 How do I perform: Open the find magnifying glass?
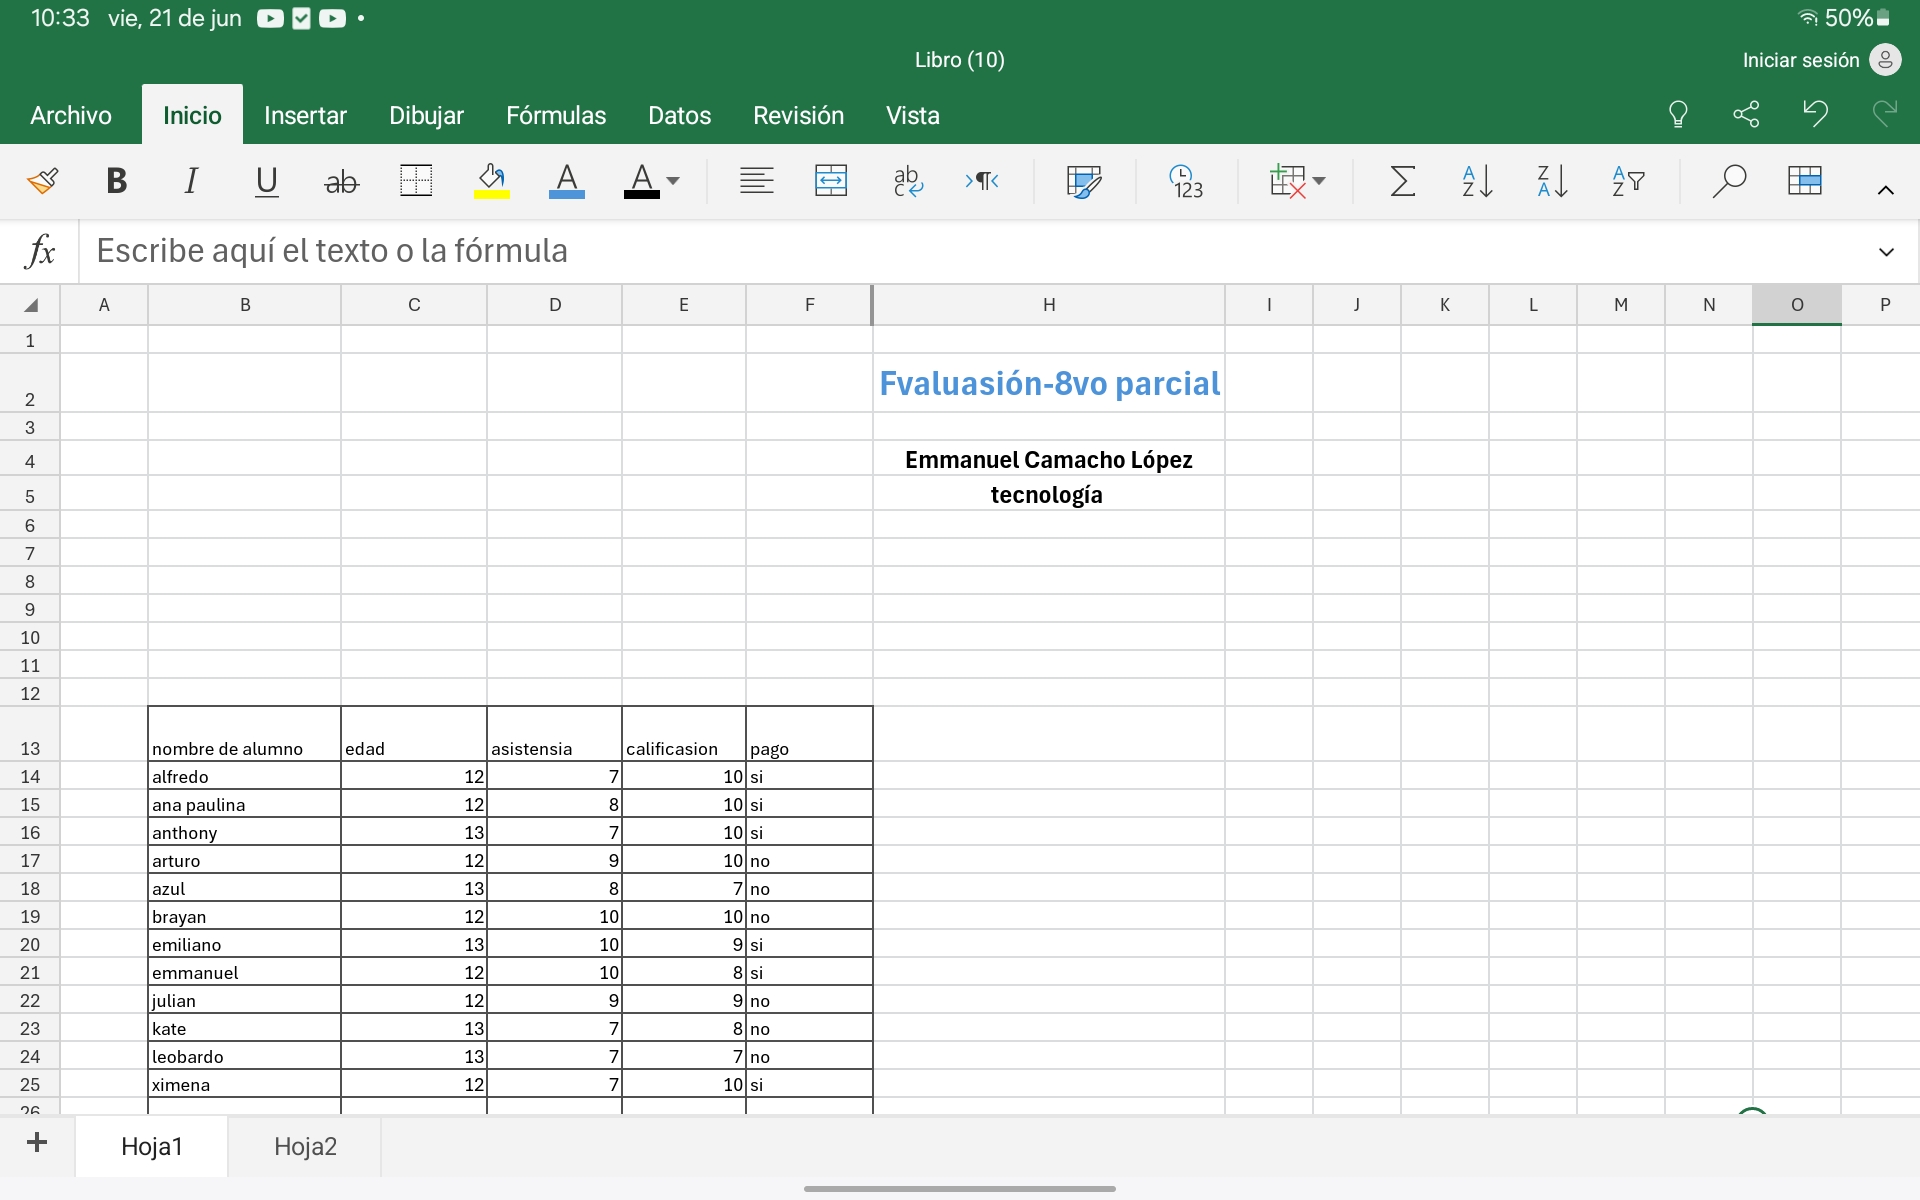[1728, 181]
